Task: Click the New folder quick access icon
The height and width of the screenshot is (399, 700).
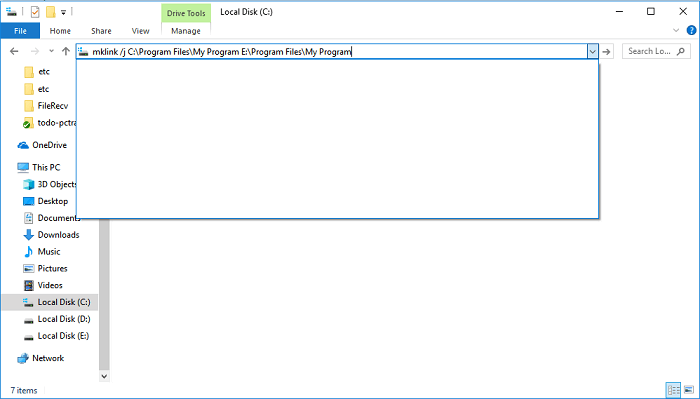Action: [x=51, y=12]
